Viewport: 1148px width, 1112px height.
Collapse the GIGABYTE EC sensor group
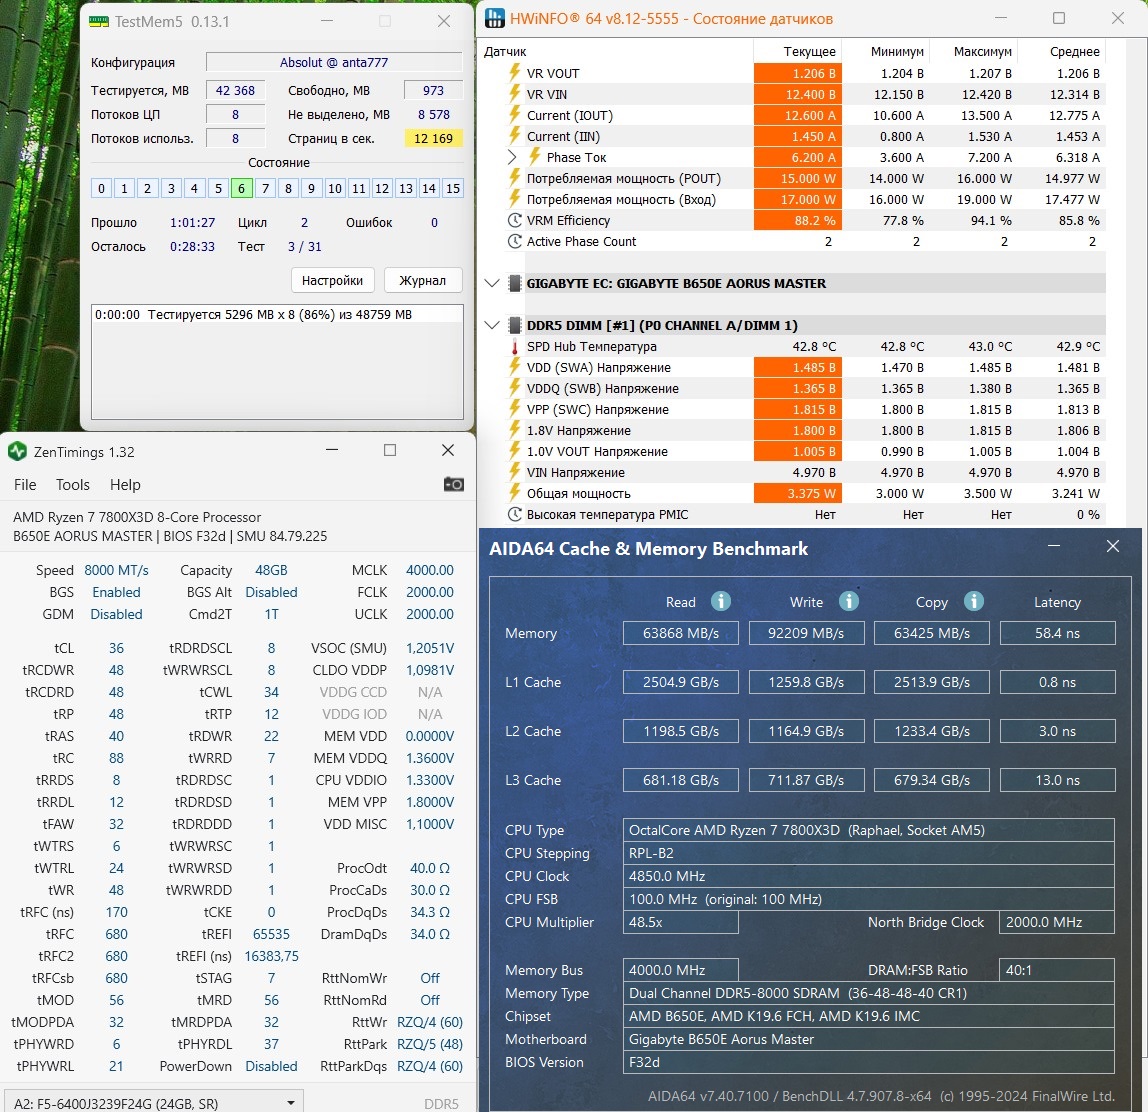pyautogui.click(x=492, y=283)
